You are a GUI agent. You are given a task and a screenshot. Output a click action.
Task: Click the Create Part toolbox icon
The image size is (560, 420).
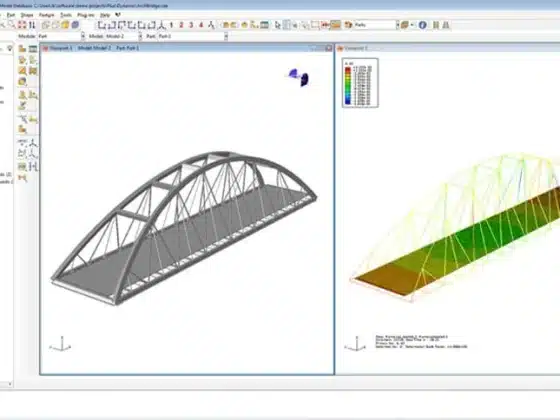click(x=22, y=49)
